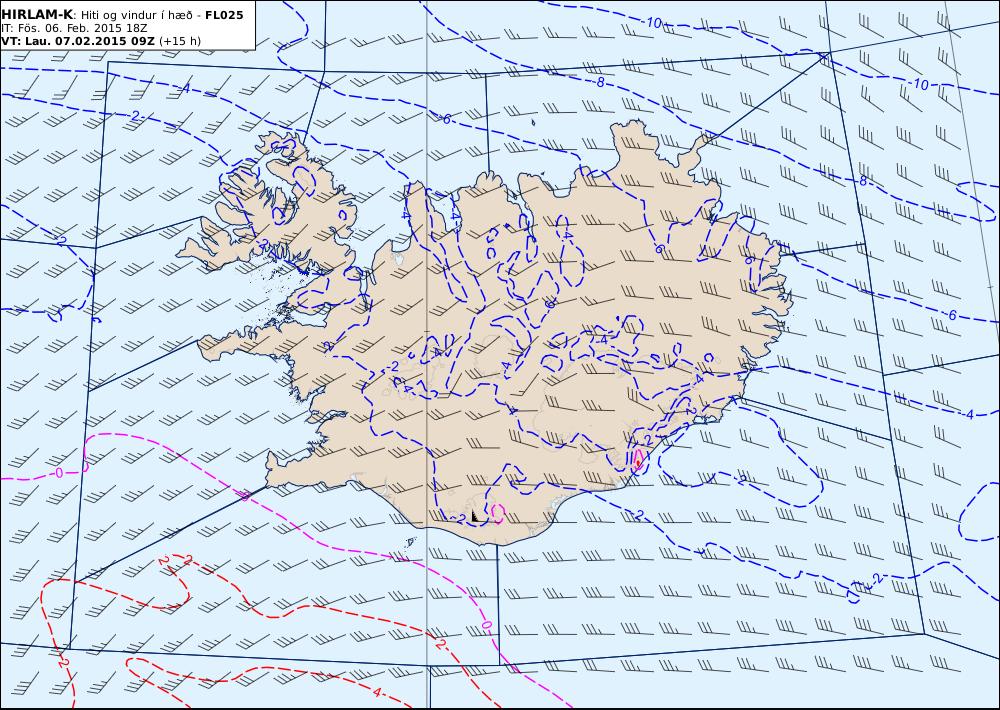Click the red 4 isotherm label at bottom
This screenshot has height=710, width=1000.
(x=377, y=692)
